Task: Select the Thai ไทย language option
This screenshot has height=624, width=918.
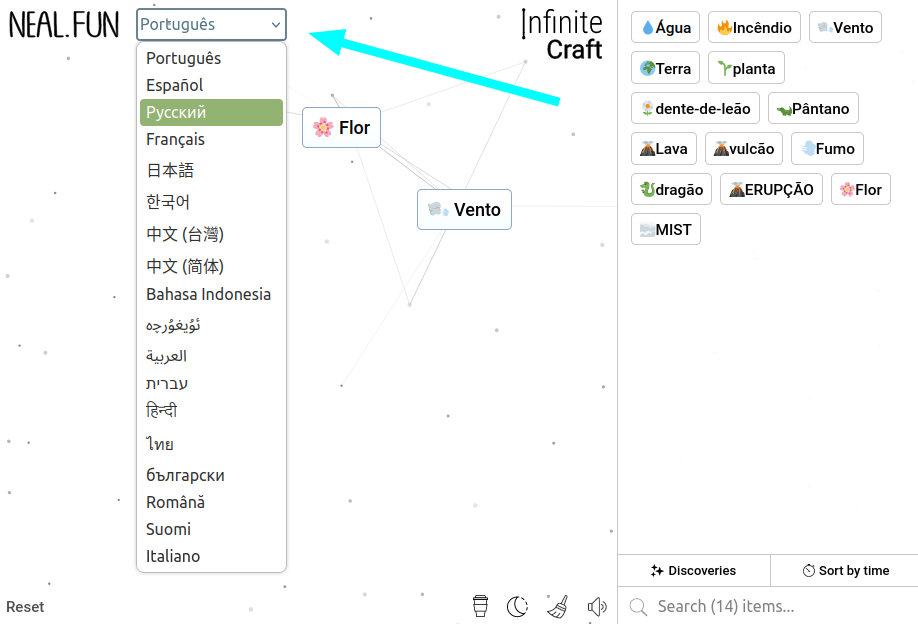Action: 211,444
